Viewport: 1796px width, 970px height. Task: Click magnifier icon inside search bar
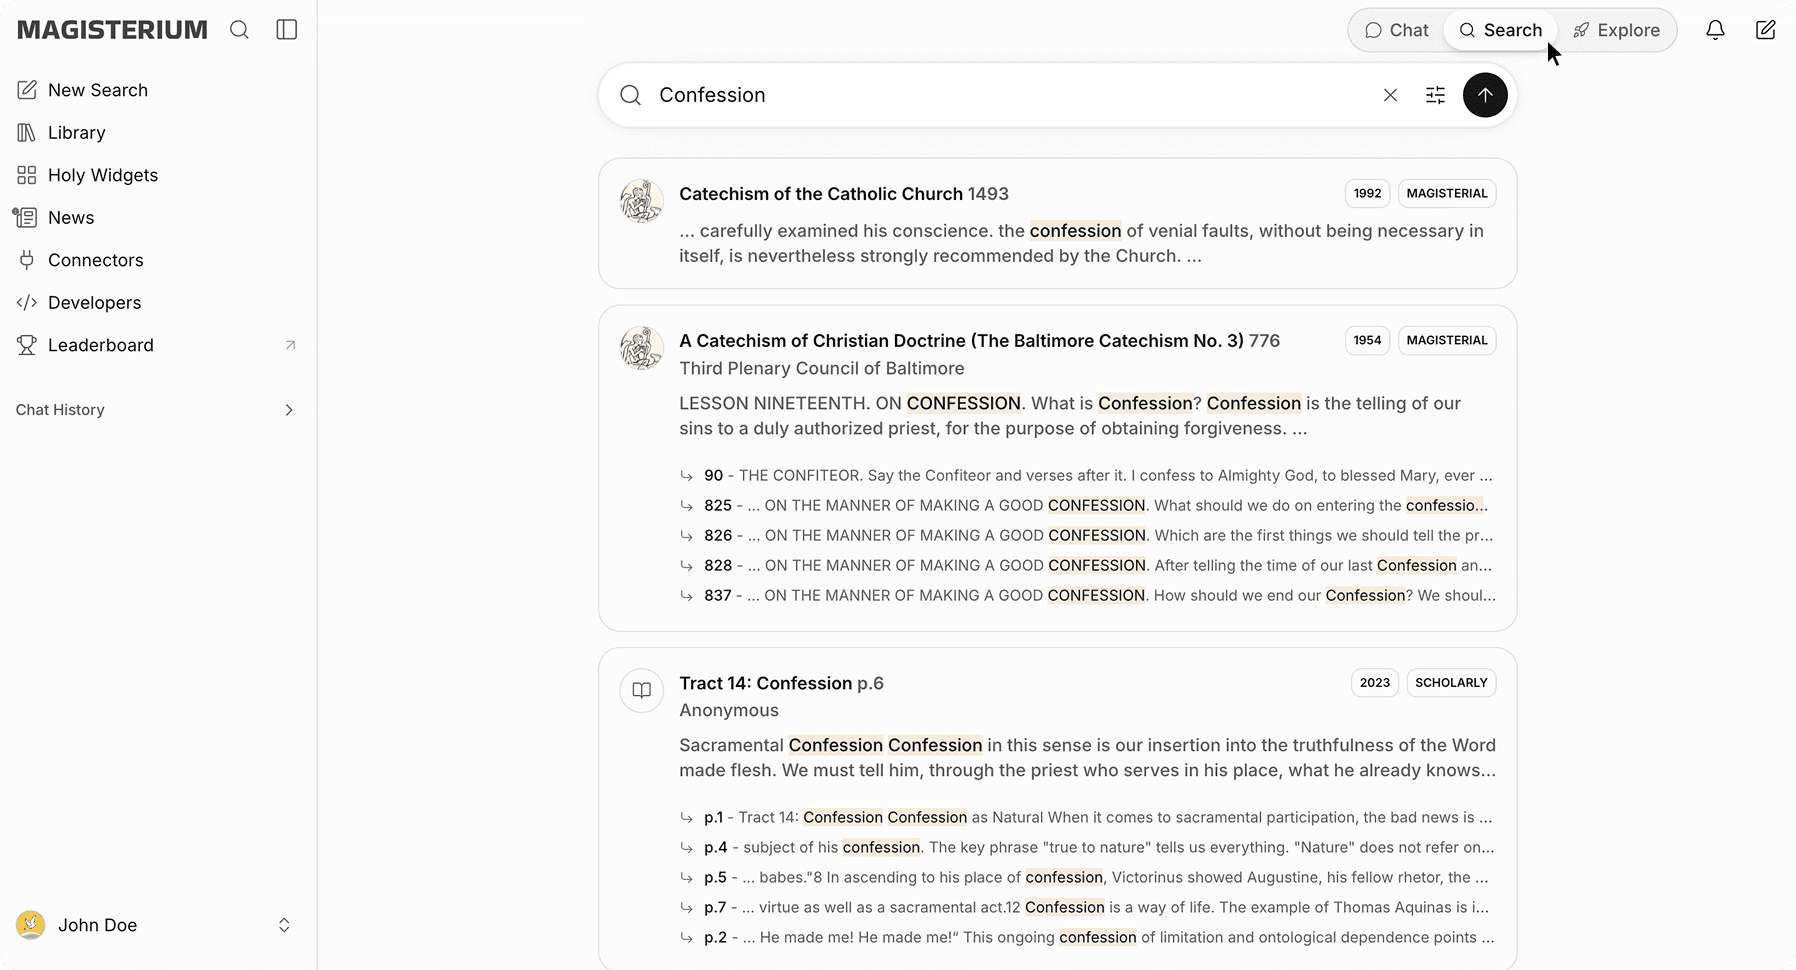630,95
